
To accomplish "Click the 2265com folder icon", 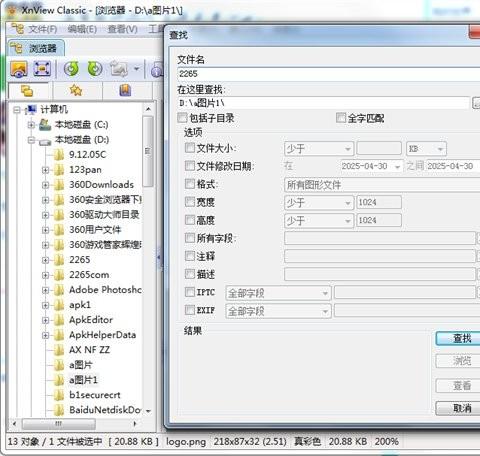I will [59, 275].
